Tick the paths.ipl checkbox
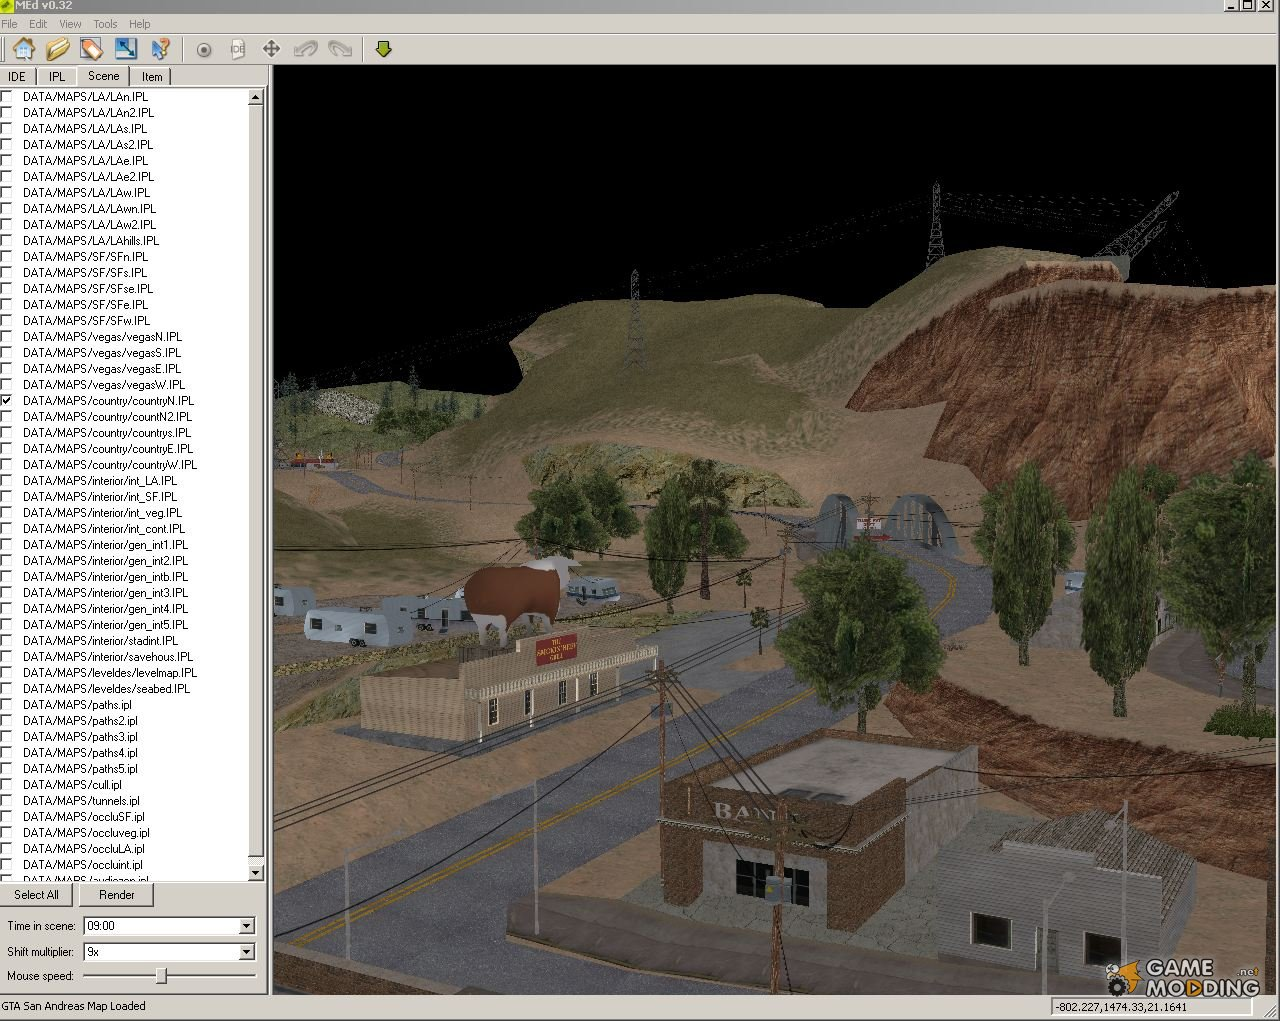Viewport: 1280px width, 1021px height. point(7,704)
